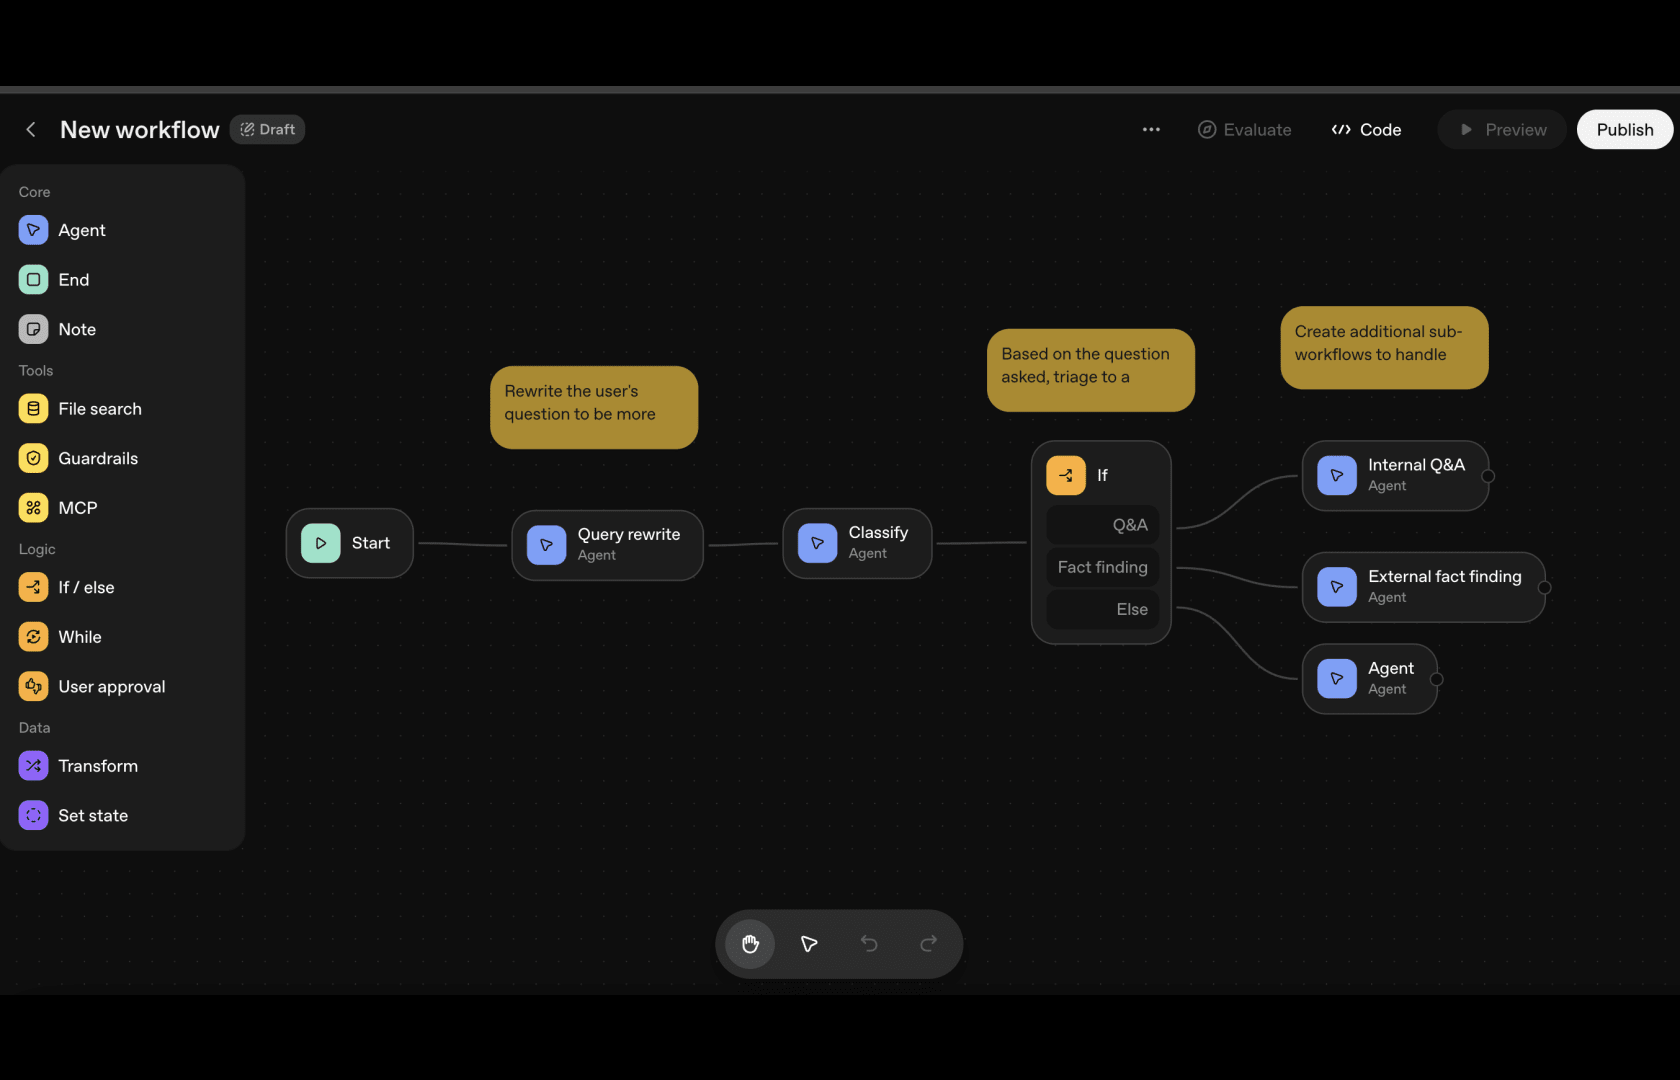Add the MCP tool node
The height and width of the screenshot is (1080, 1680).
[77, 508]
